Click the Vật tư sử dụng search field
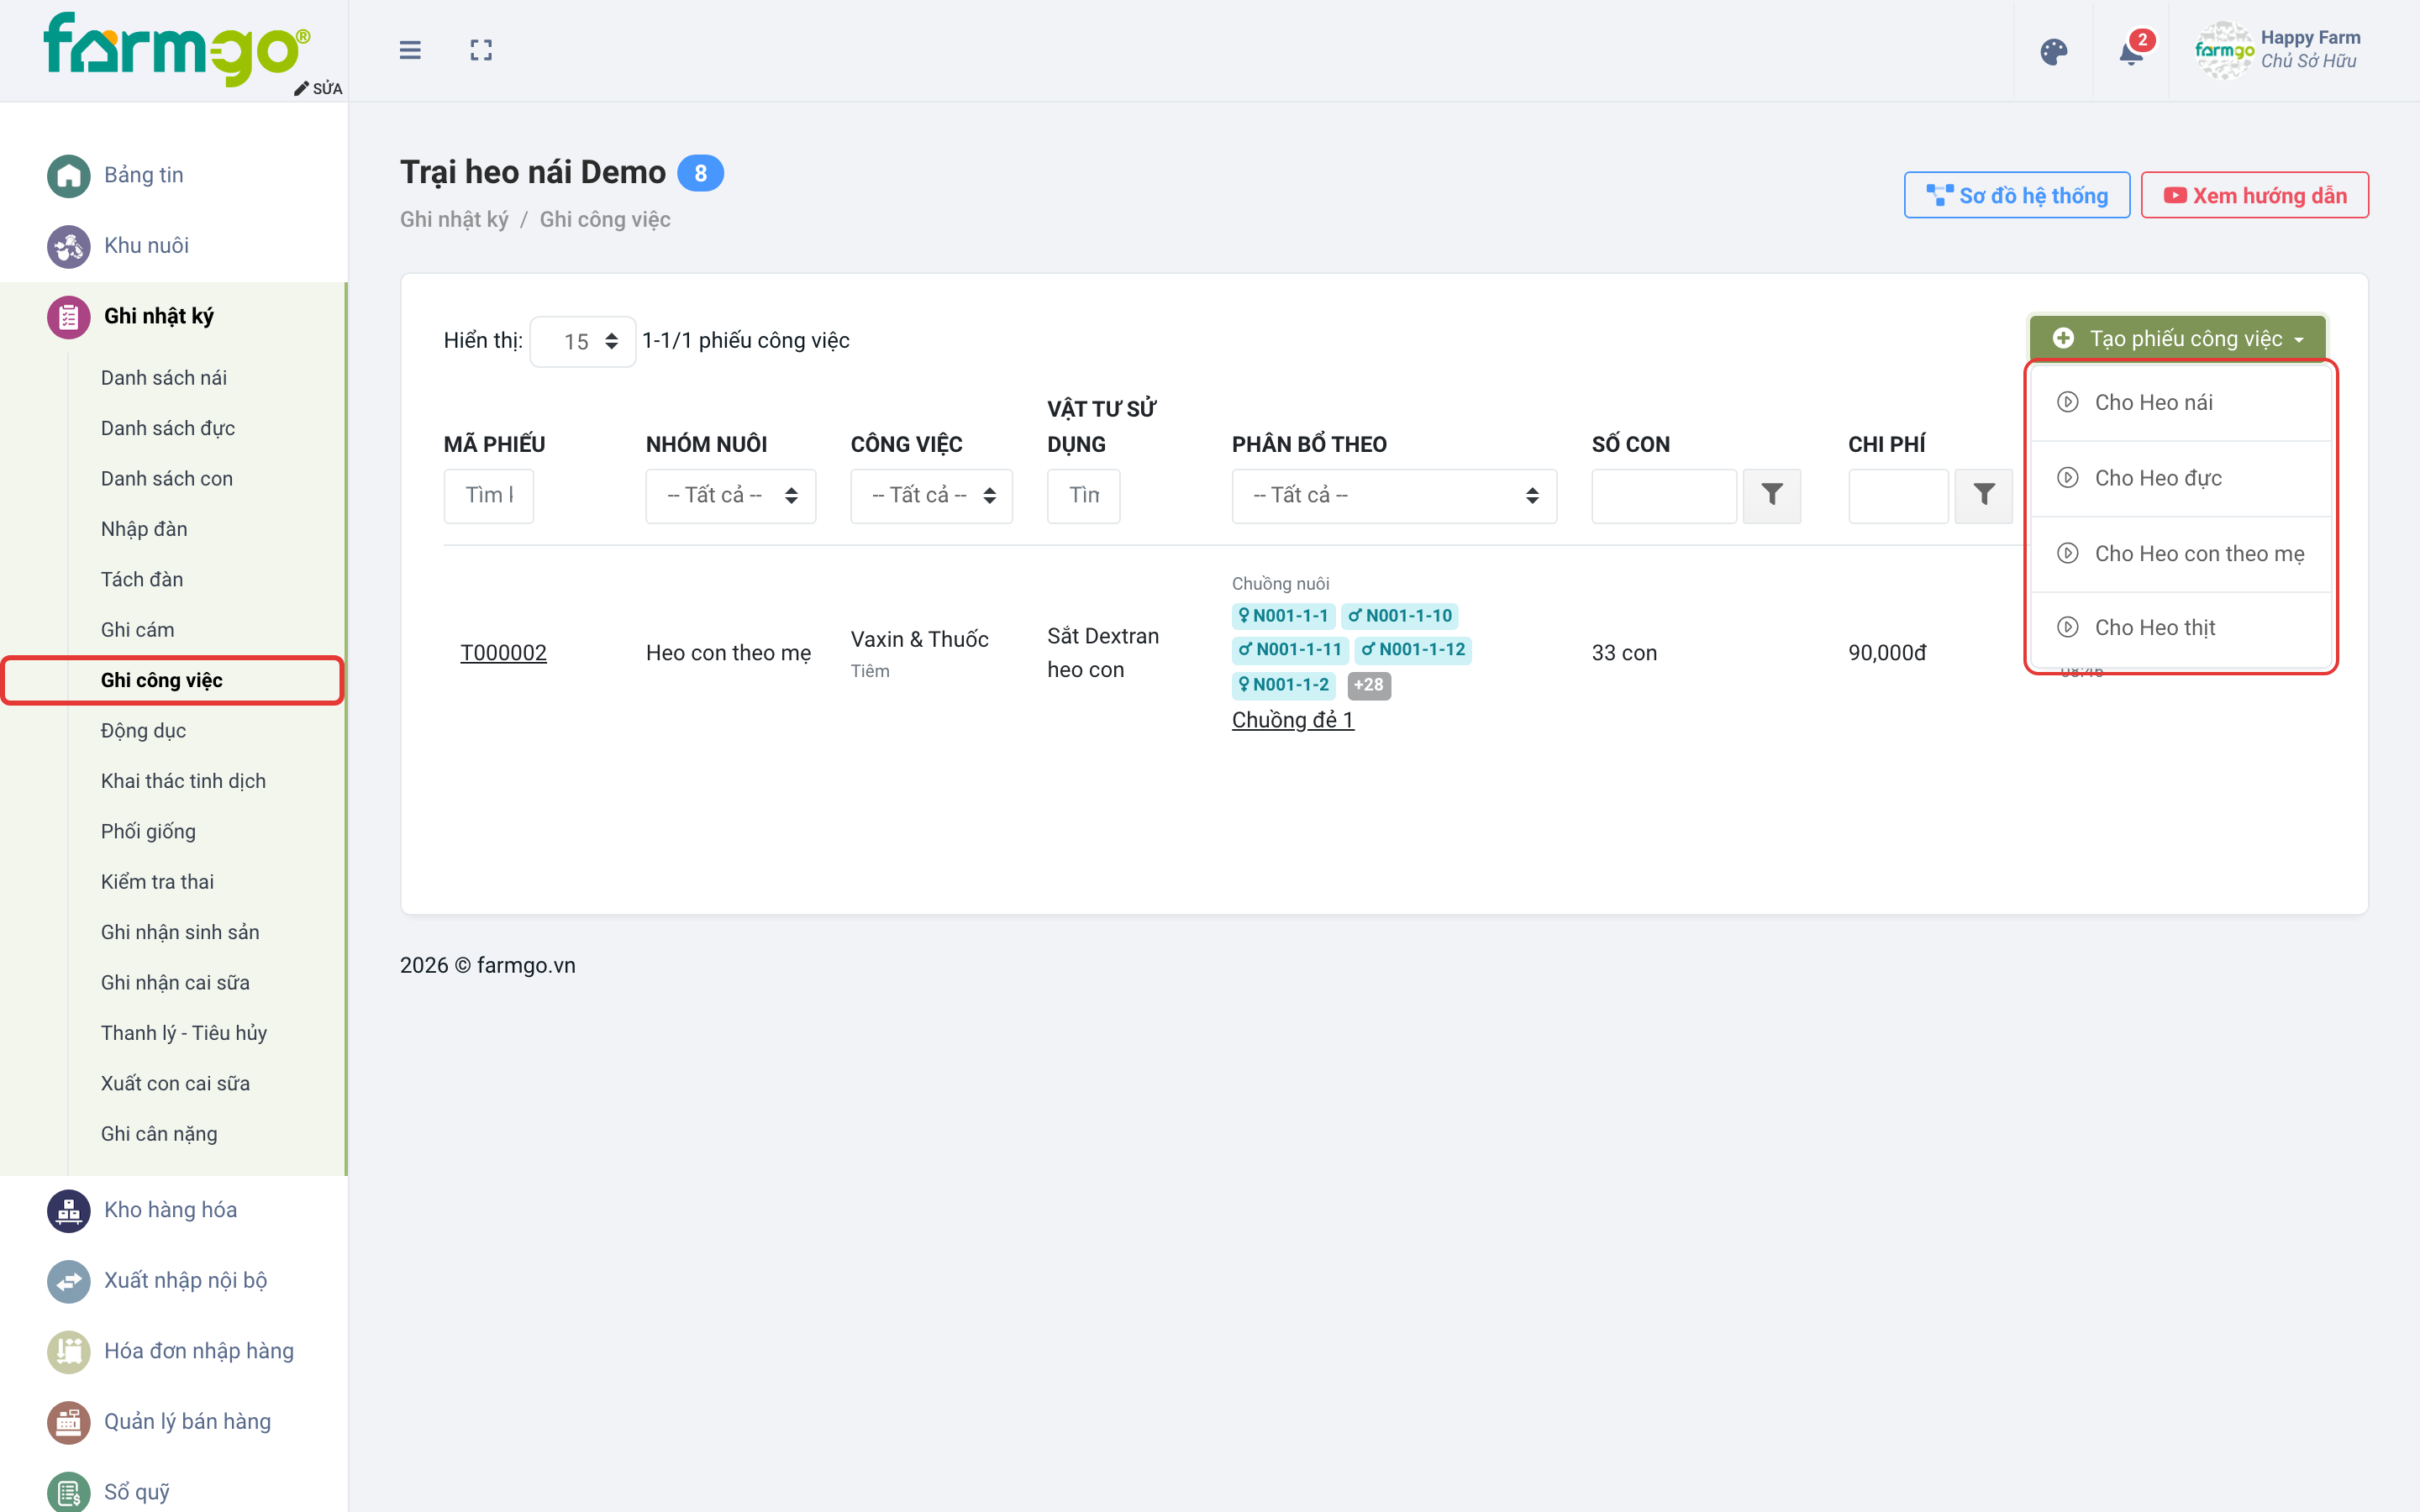Viewport: 2420px width, 1512px height. (1084, 496)
